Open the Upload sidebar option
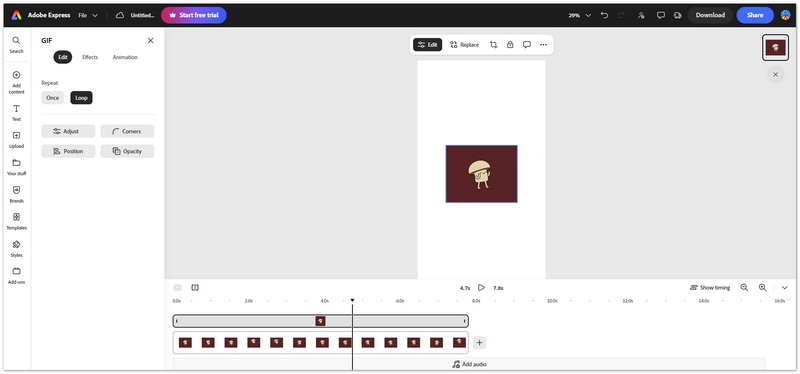800x374 pixels. point(16,140)
